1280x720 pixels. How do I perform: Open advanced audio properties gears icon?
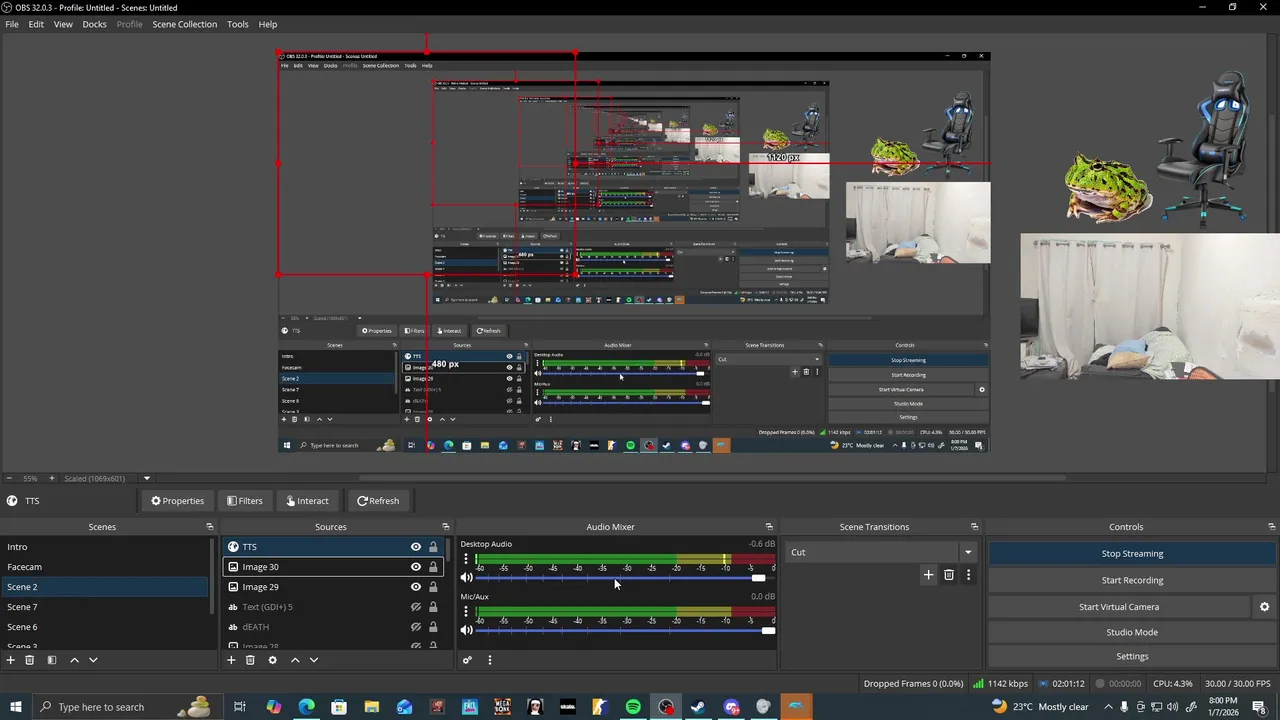[467, 660]
